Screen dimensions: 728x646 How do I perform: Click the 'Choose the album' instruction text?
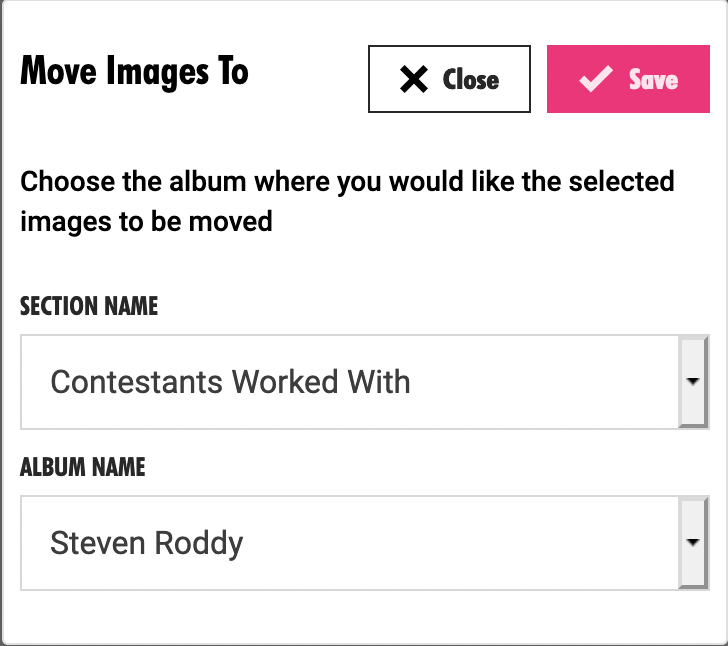pos(347,182)
